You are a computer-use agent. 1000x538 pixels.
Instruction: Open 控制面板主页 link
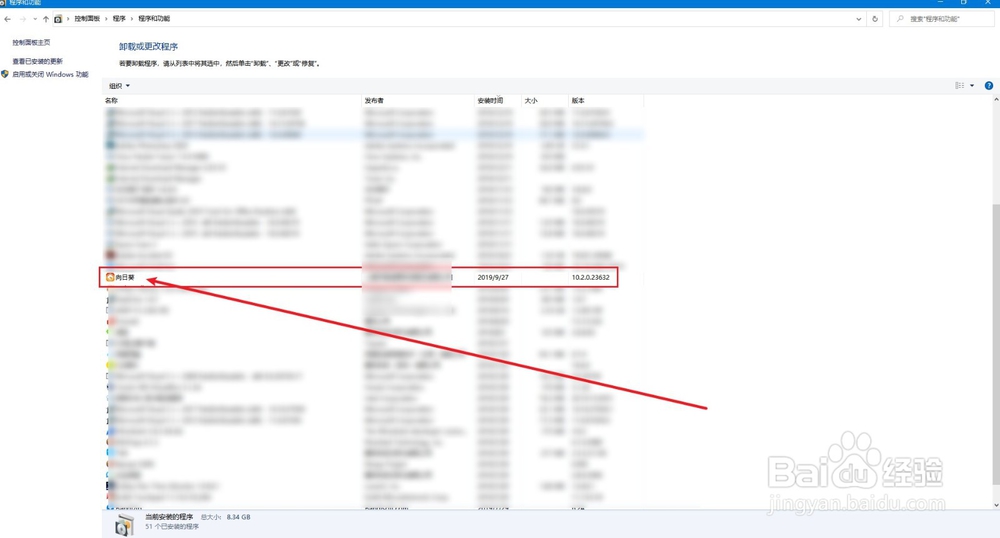point(31,42)
